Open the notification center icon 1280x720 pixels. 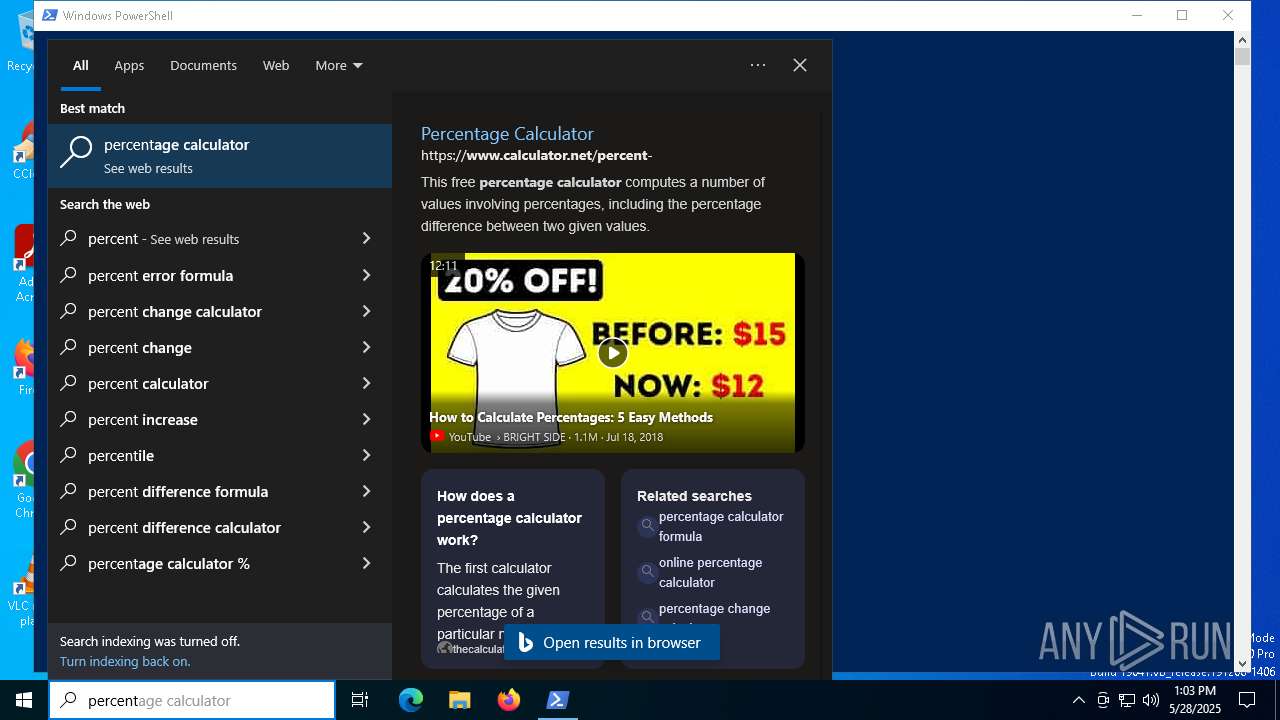tap(1247, 700)
